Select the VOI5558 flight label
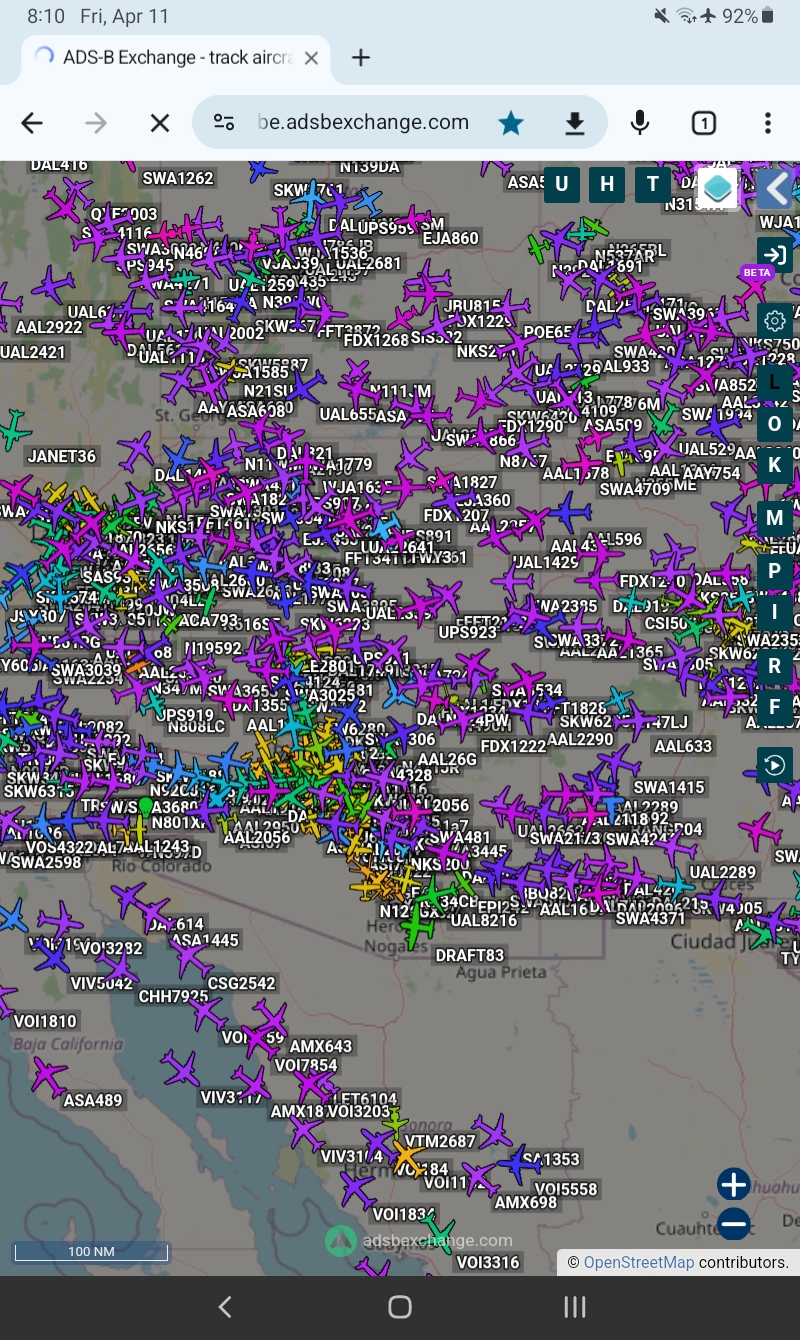 pos(565,1189)
